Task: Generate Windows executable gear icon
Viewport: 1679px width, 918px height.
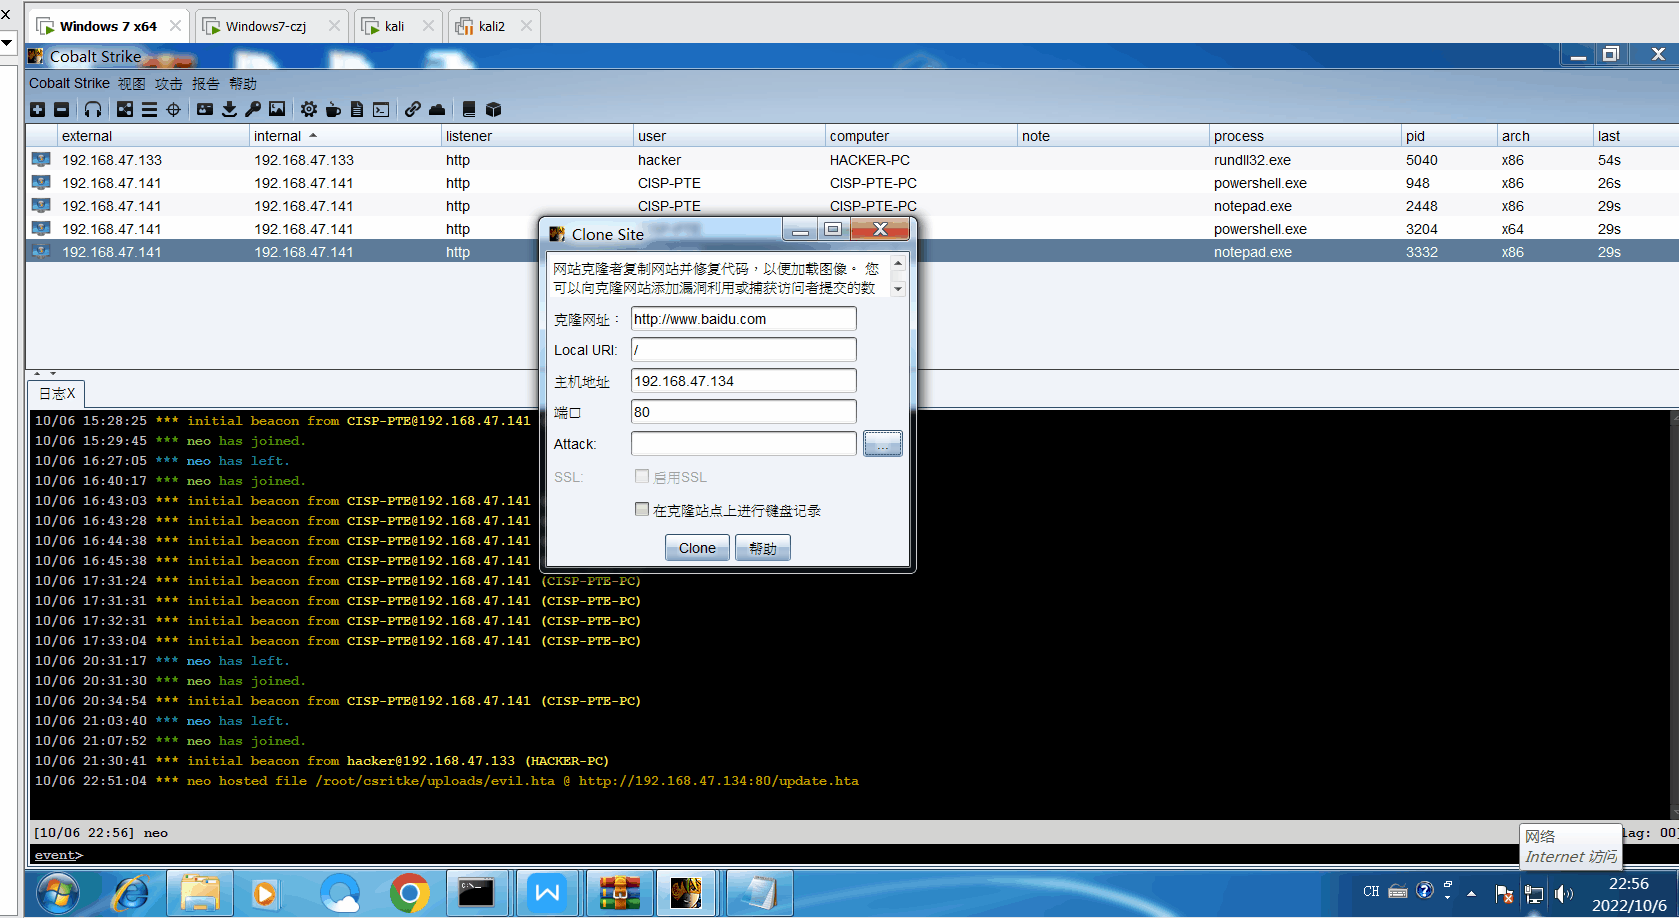Action: (x=309, y=110)
